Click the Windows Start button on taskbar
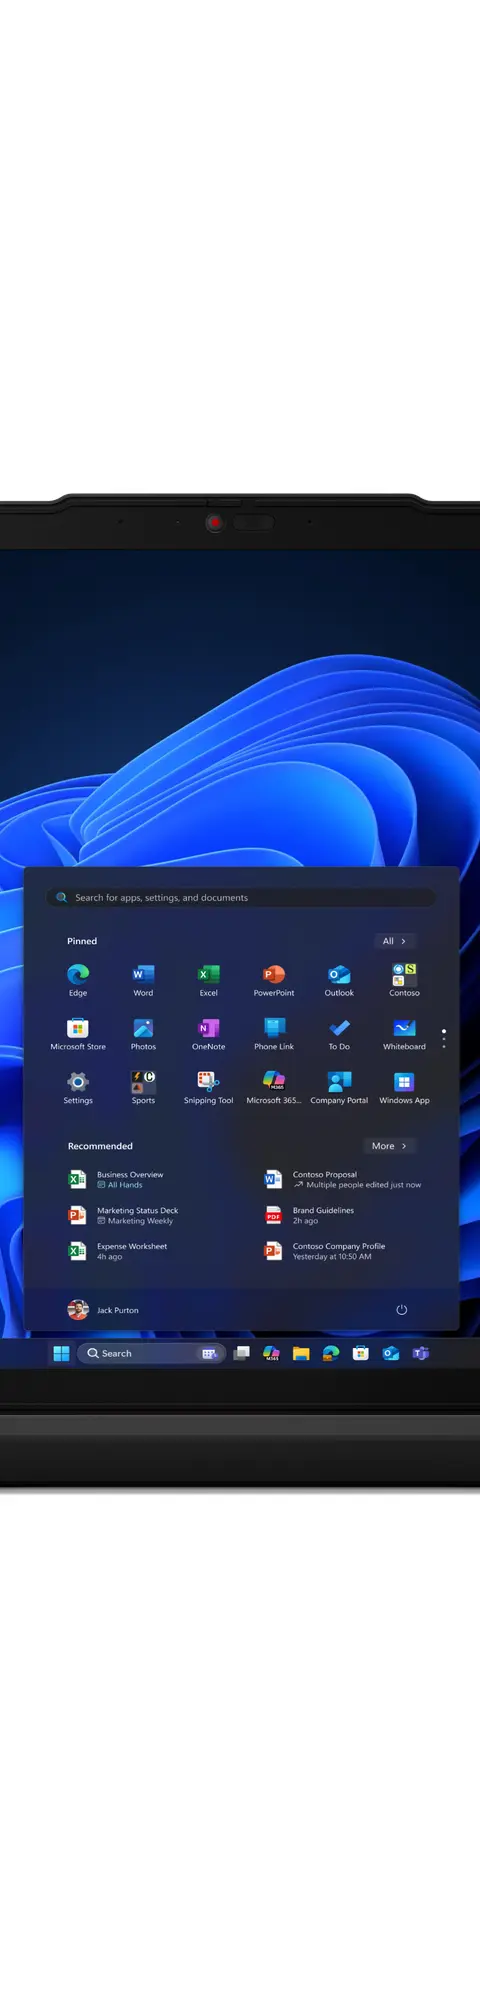 click(x=61, y=1353)
